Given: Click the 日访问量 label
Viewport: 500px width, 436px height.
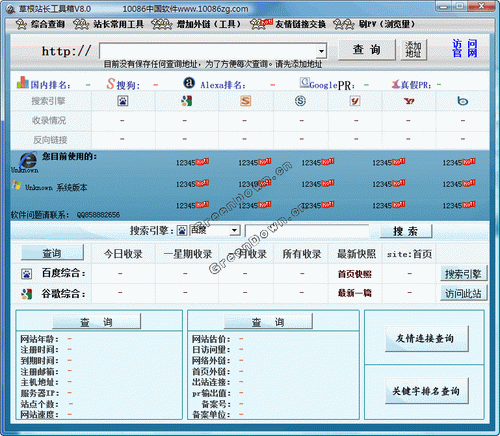Looking at the screenshot, I should pos(211,350).
